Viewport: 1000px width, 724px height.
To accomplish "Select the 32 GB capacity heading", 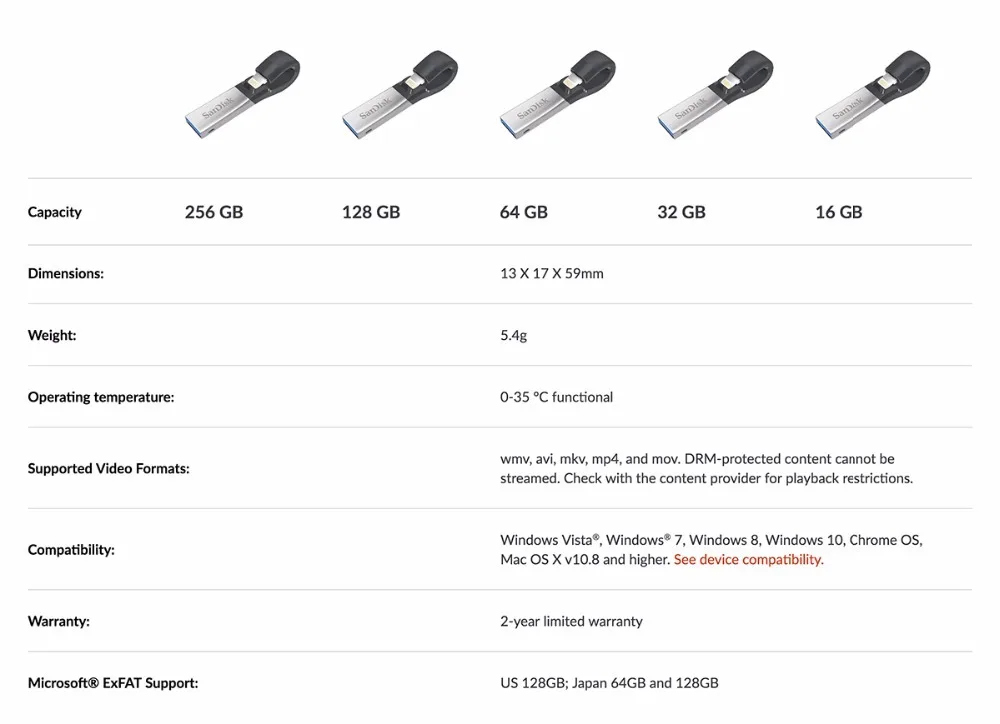I will click(x=681, y=212).
